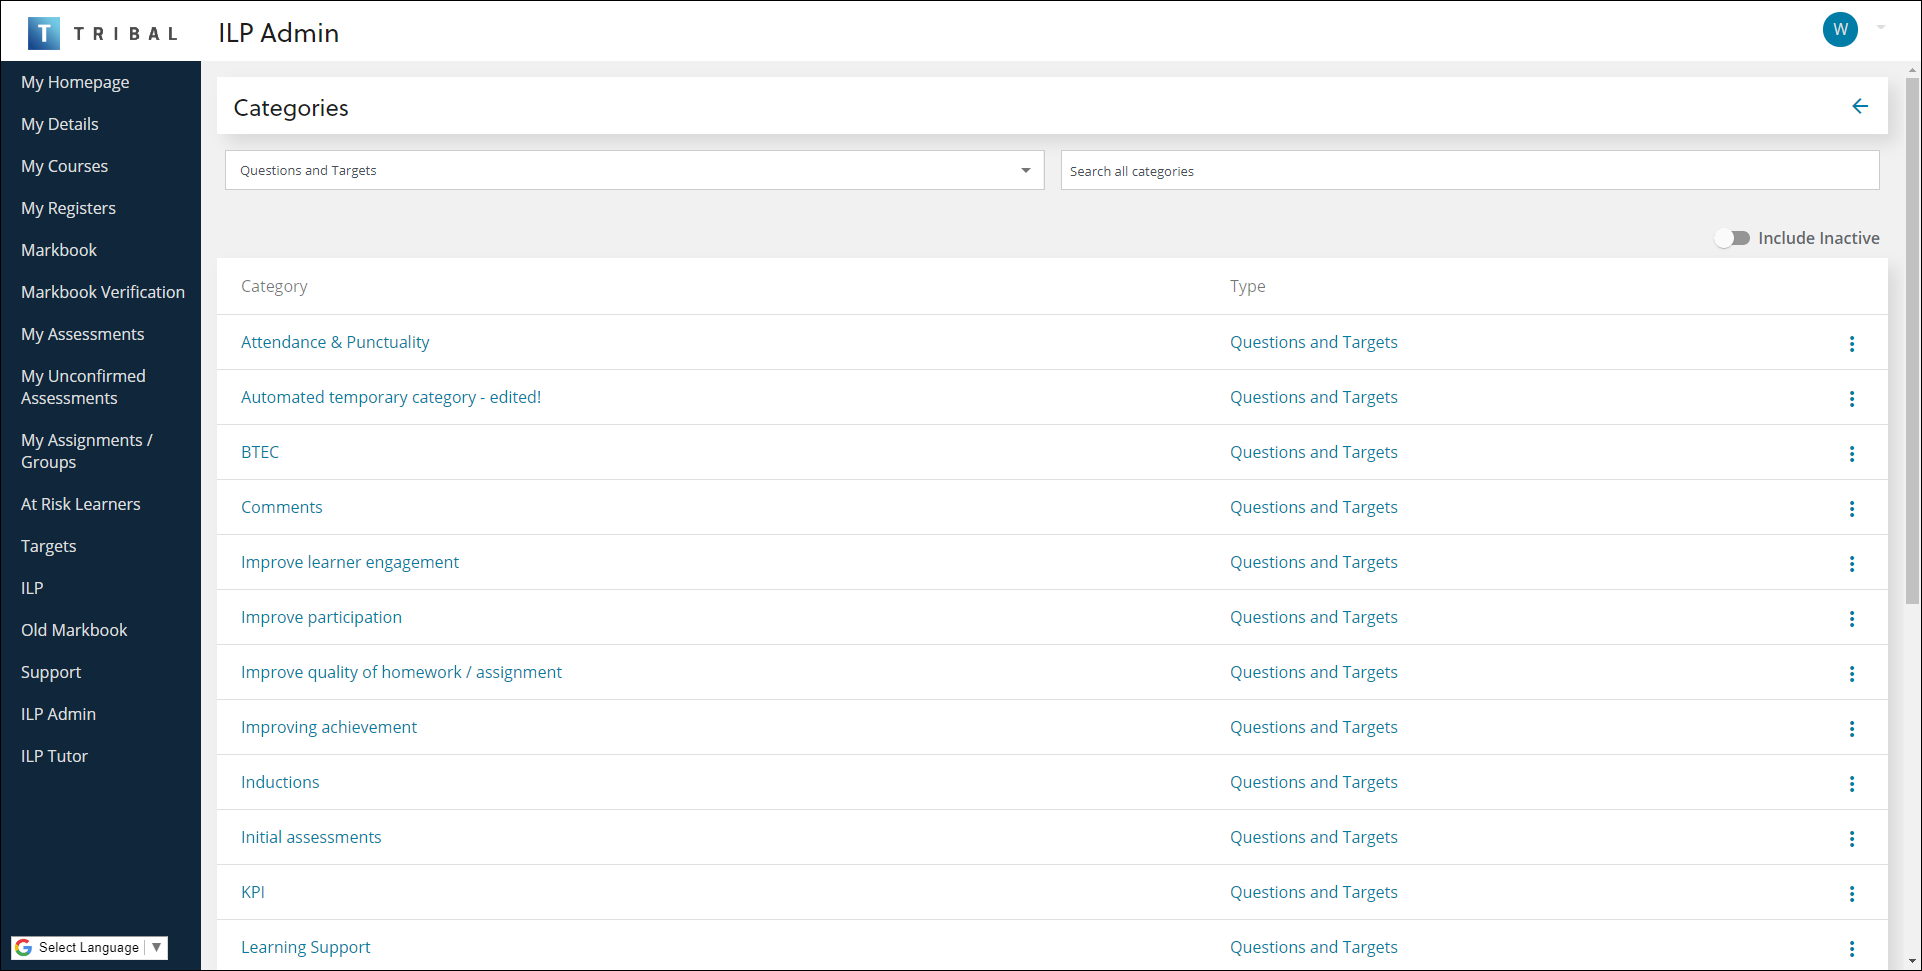
Task: Open options for Improve quality of homework row
Action: click(1852, 674)
